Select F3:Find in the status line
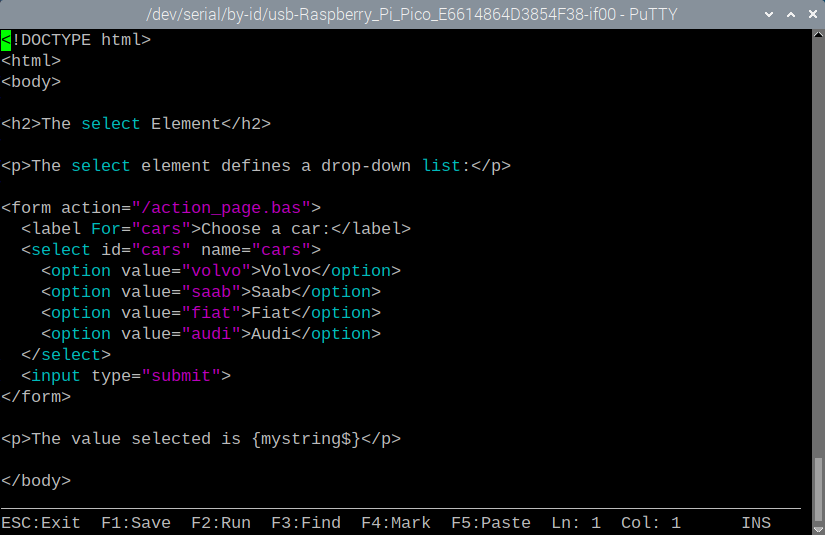 tap(306, 522)
